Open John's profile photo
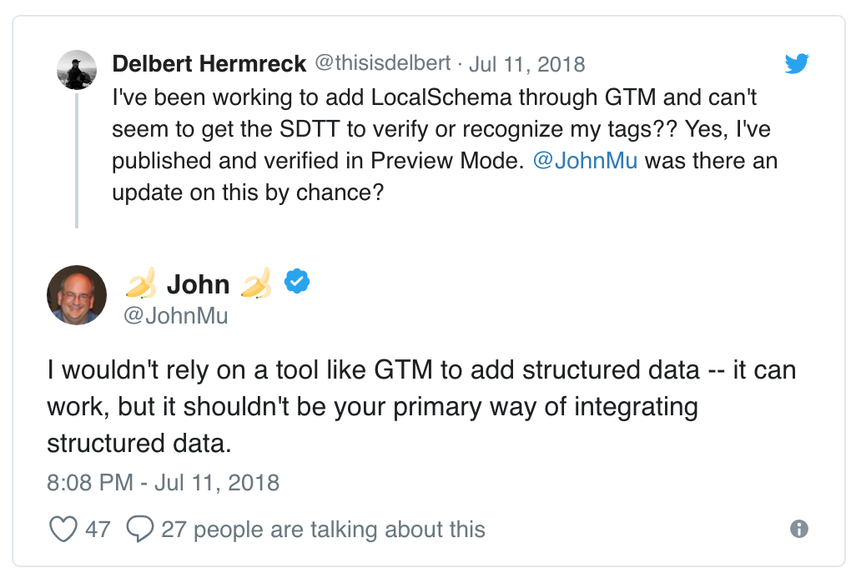Screen dimensions: 856x577 click(76, 295)
